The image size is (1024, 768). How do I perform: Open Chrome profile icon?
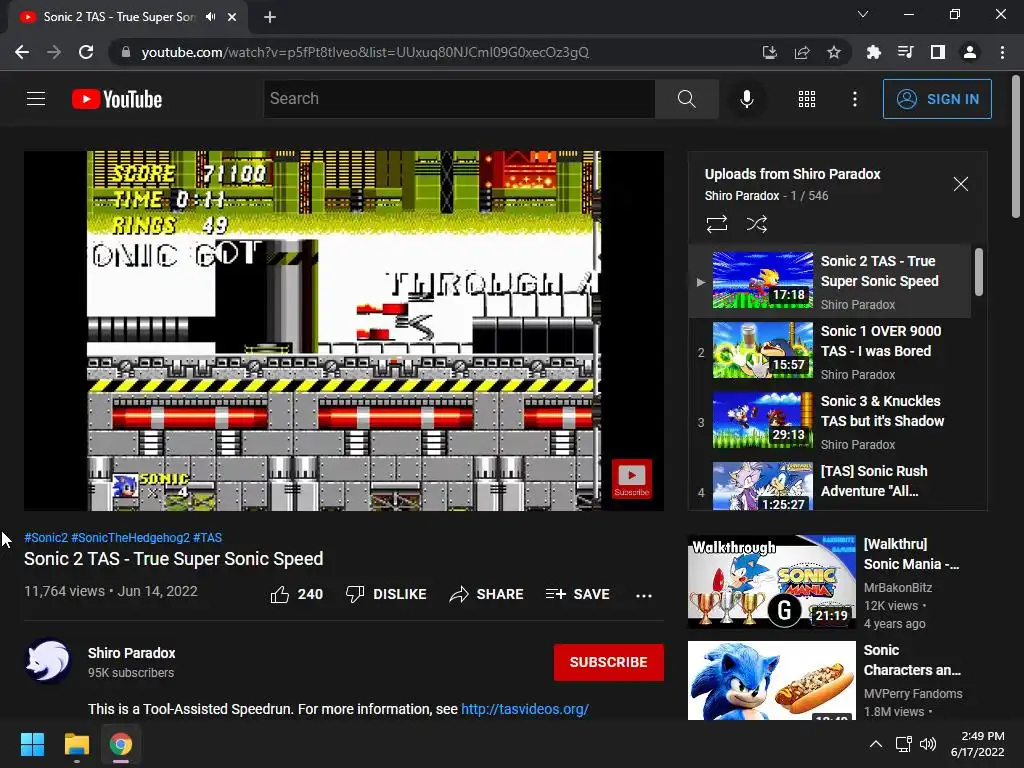(x=970, y=52)
